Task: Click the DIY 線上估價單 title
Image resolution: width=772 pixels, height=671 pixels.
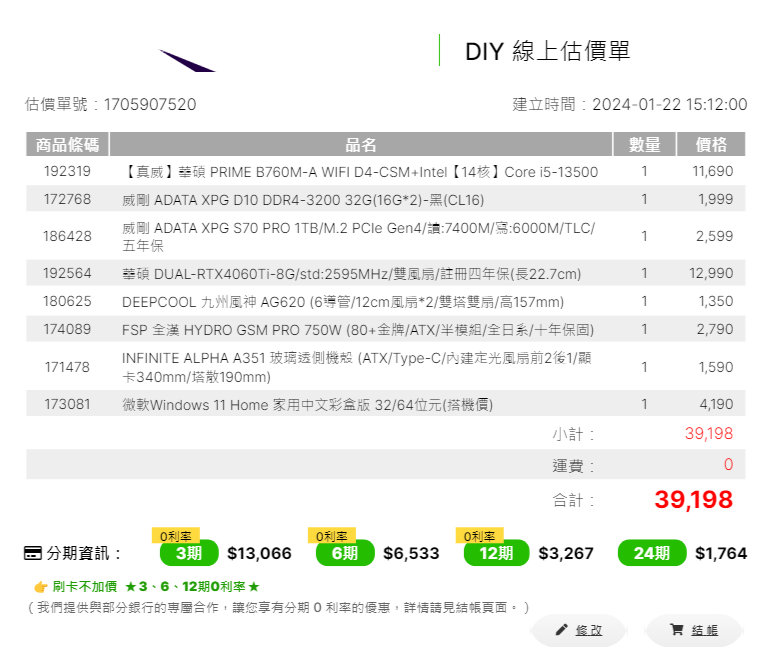Action: coord(548,51)
